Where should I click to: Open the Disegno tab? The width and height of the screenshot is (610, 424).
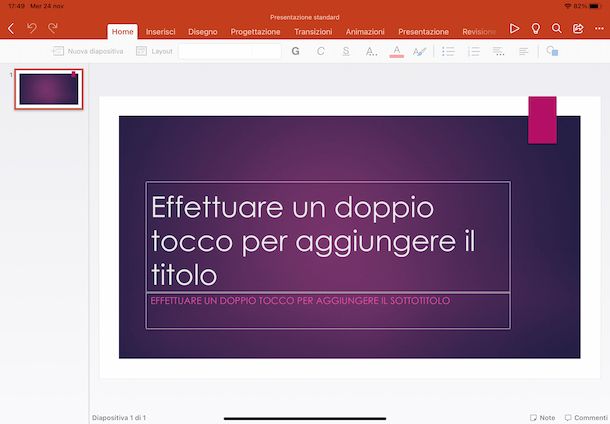[203, 32]
